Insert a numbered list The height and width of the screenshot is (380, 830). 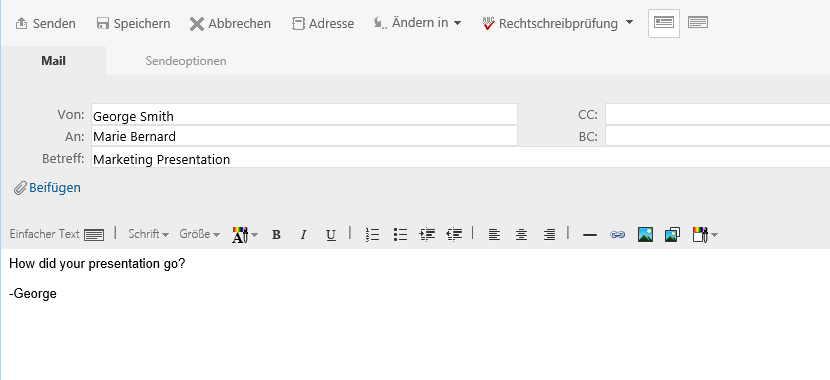click(x=373, y=235)
